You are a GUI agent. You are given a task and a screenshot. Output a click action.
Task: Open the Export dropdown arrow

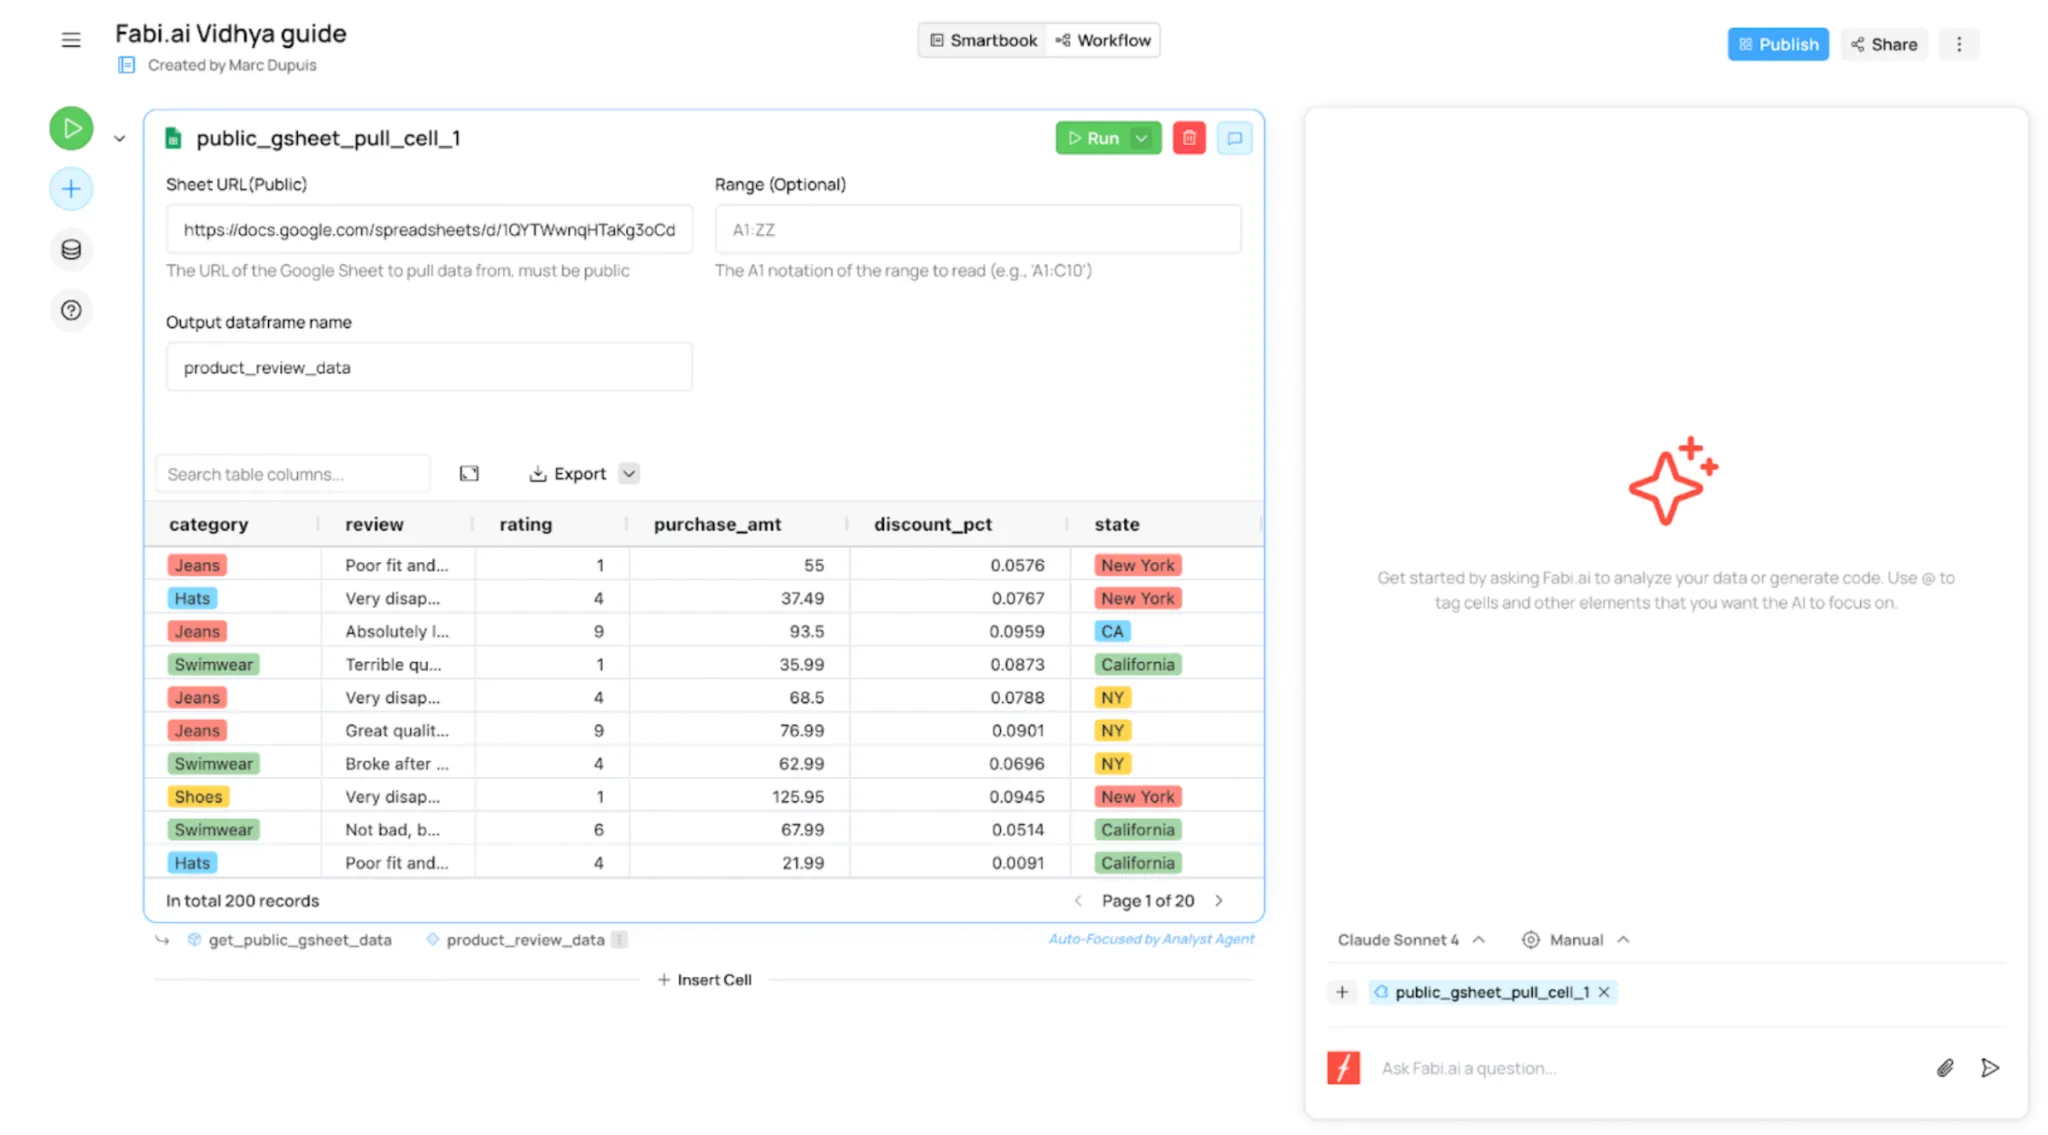[x=629, y=474]
